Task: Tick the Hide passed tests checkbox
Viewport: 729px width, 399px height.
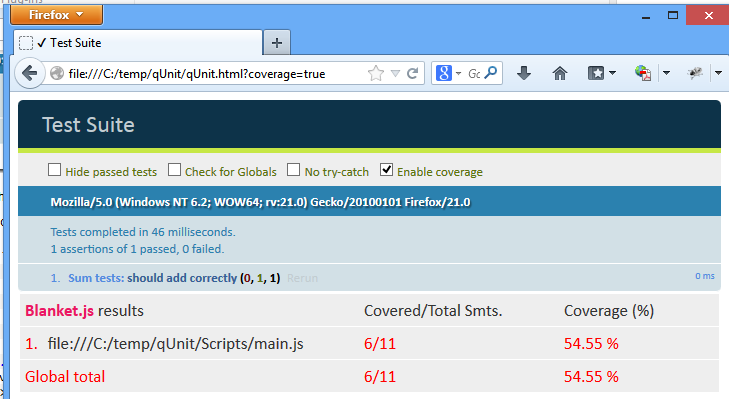Action: (x=54, y=170)
